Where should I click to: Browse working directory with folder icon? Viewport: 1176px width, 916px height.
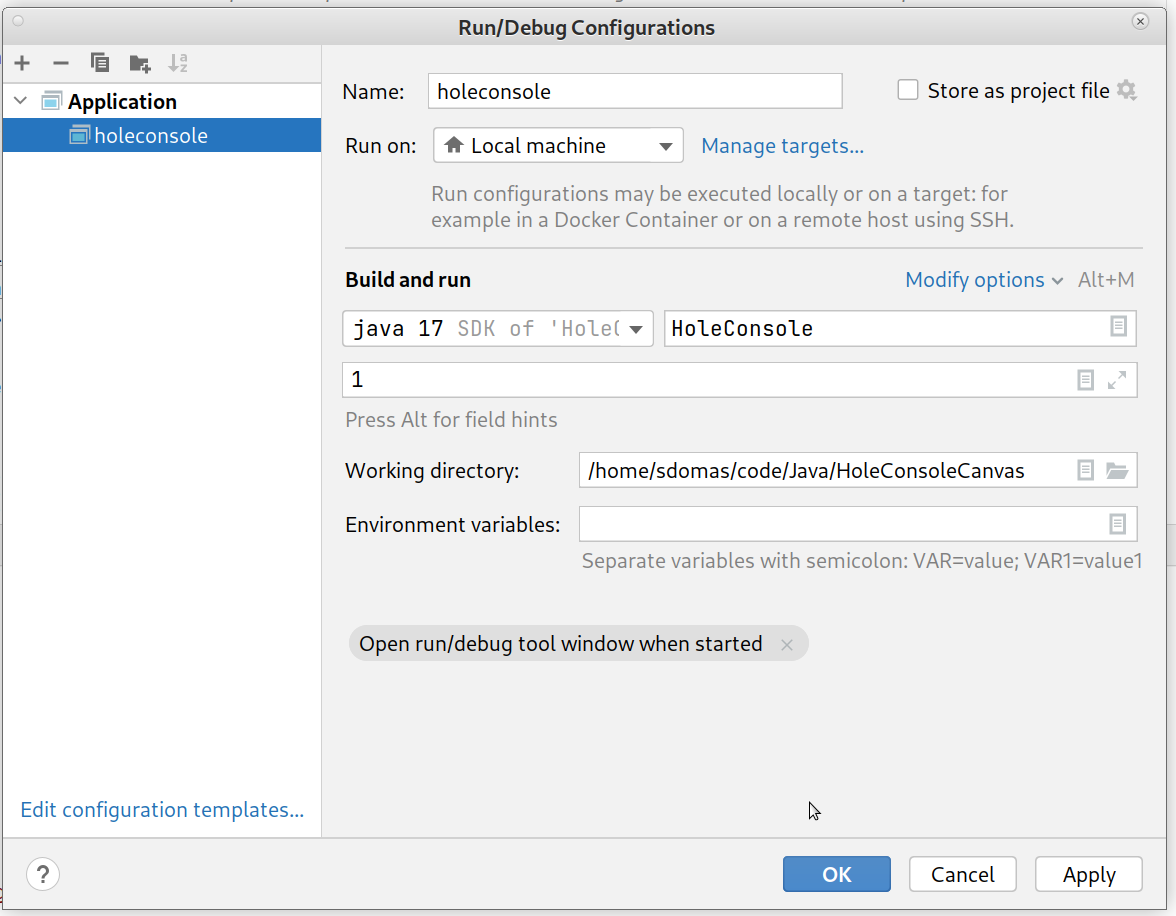pyautogui.click(x=1117, y=471)
